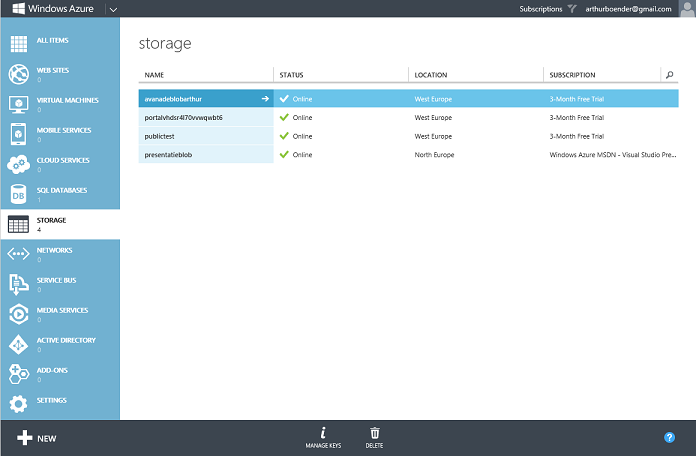Click Online status of publictest row
Image resolution: width=696 pixels, height=456 pixels.
coord(302,136)
